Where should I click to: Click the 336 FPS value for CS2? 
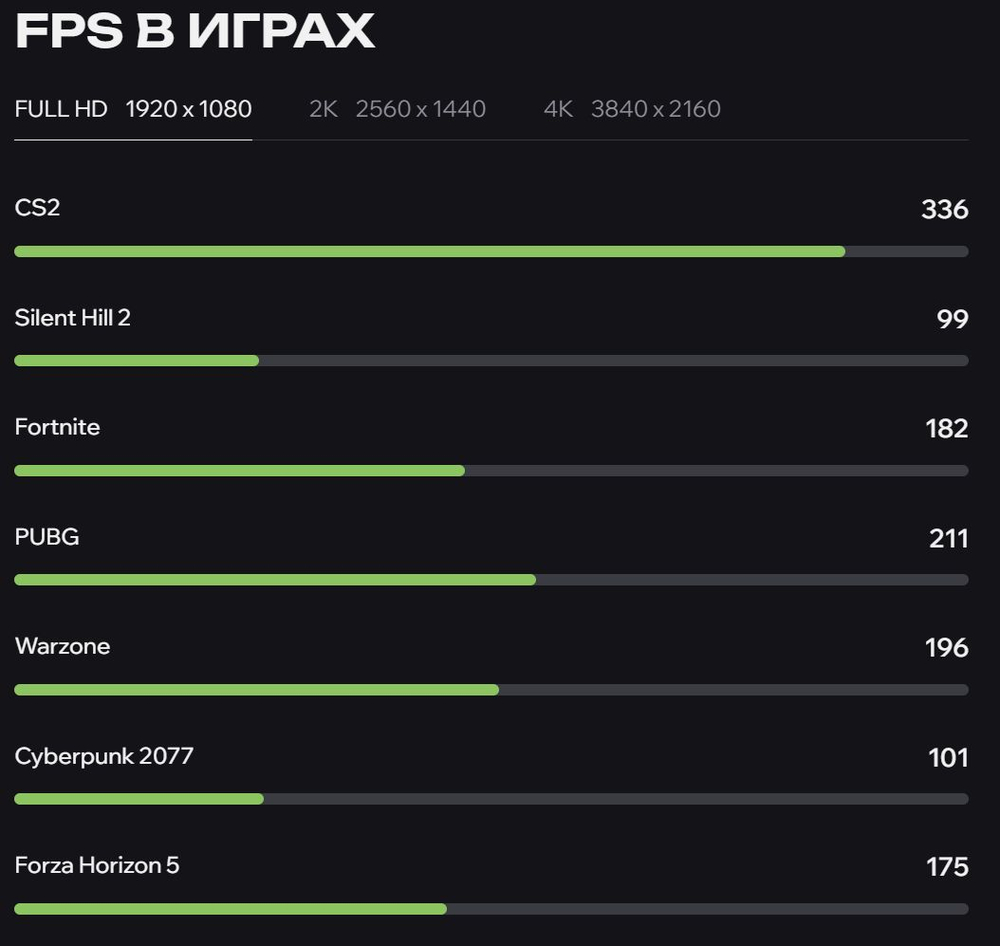pos(945,210)
